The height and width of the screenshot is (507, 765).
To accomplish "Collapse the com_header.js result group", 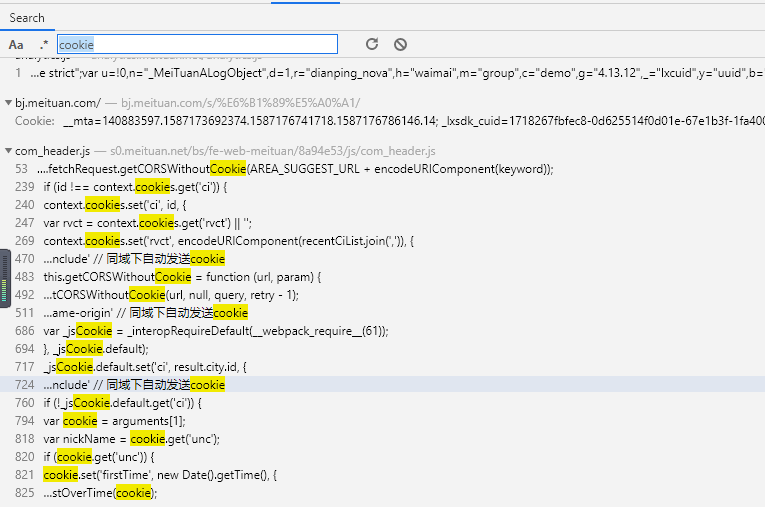I will [8, 151].
